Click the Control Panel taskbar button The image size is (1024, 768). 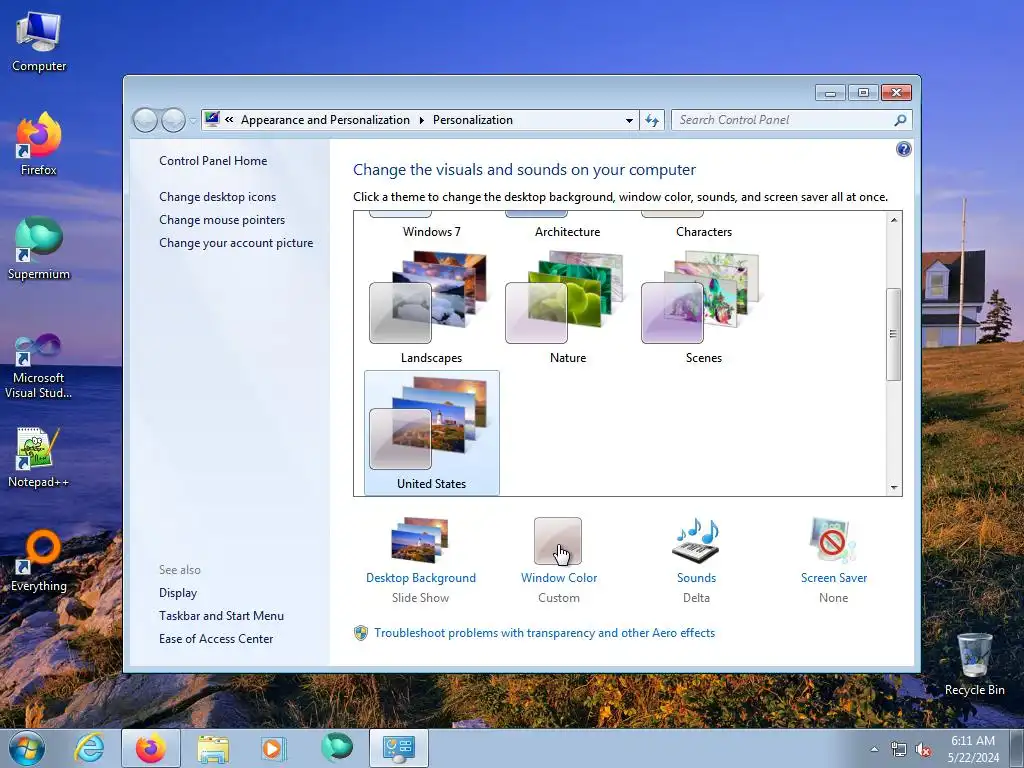click(x=399, y=748)
